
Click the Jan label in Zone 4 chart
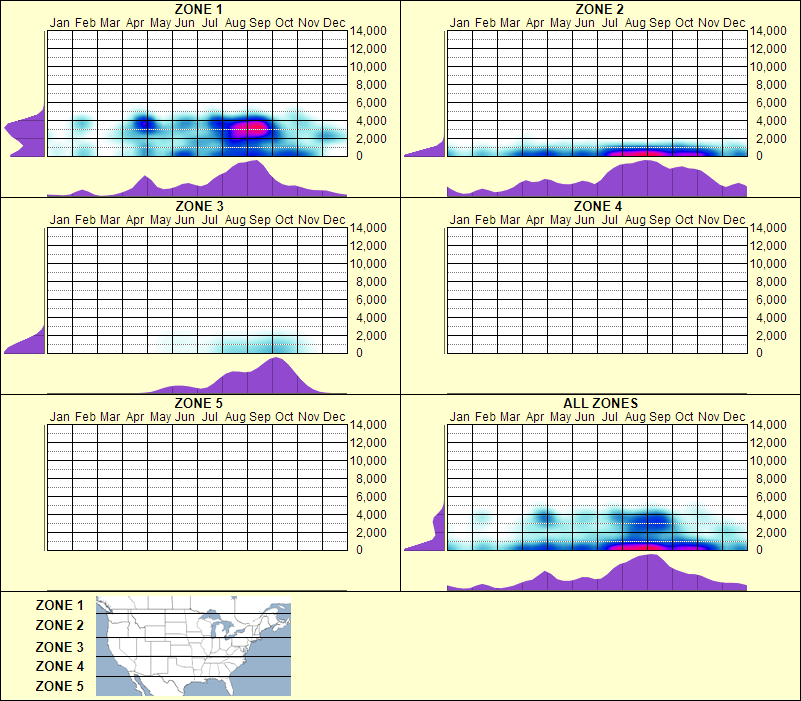tap(459, 218)
